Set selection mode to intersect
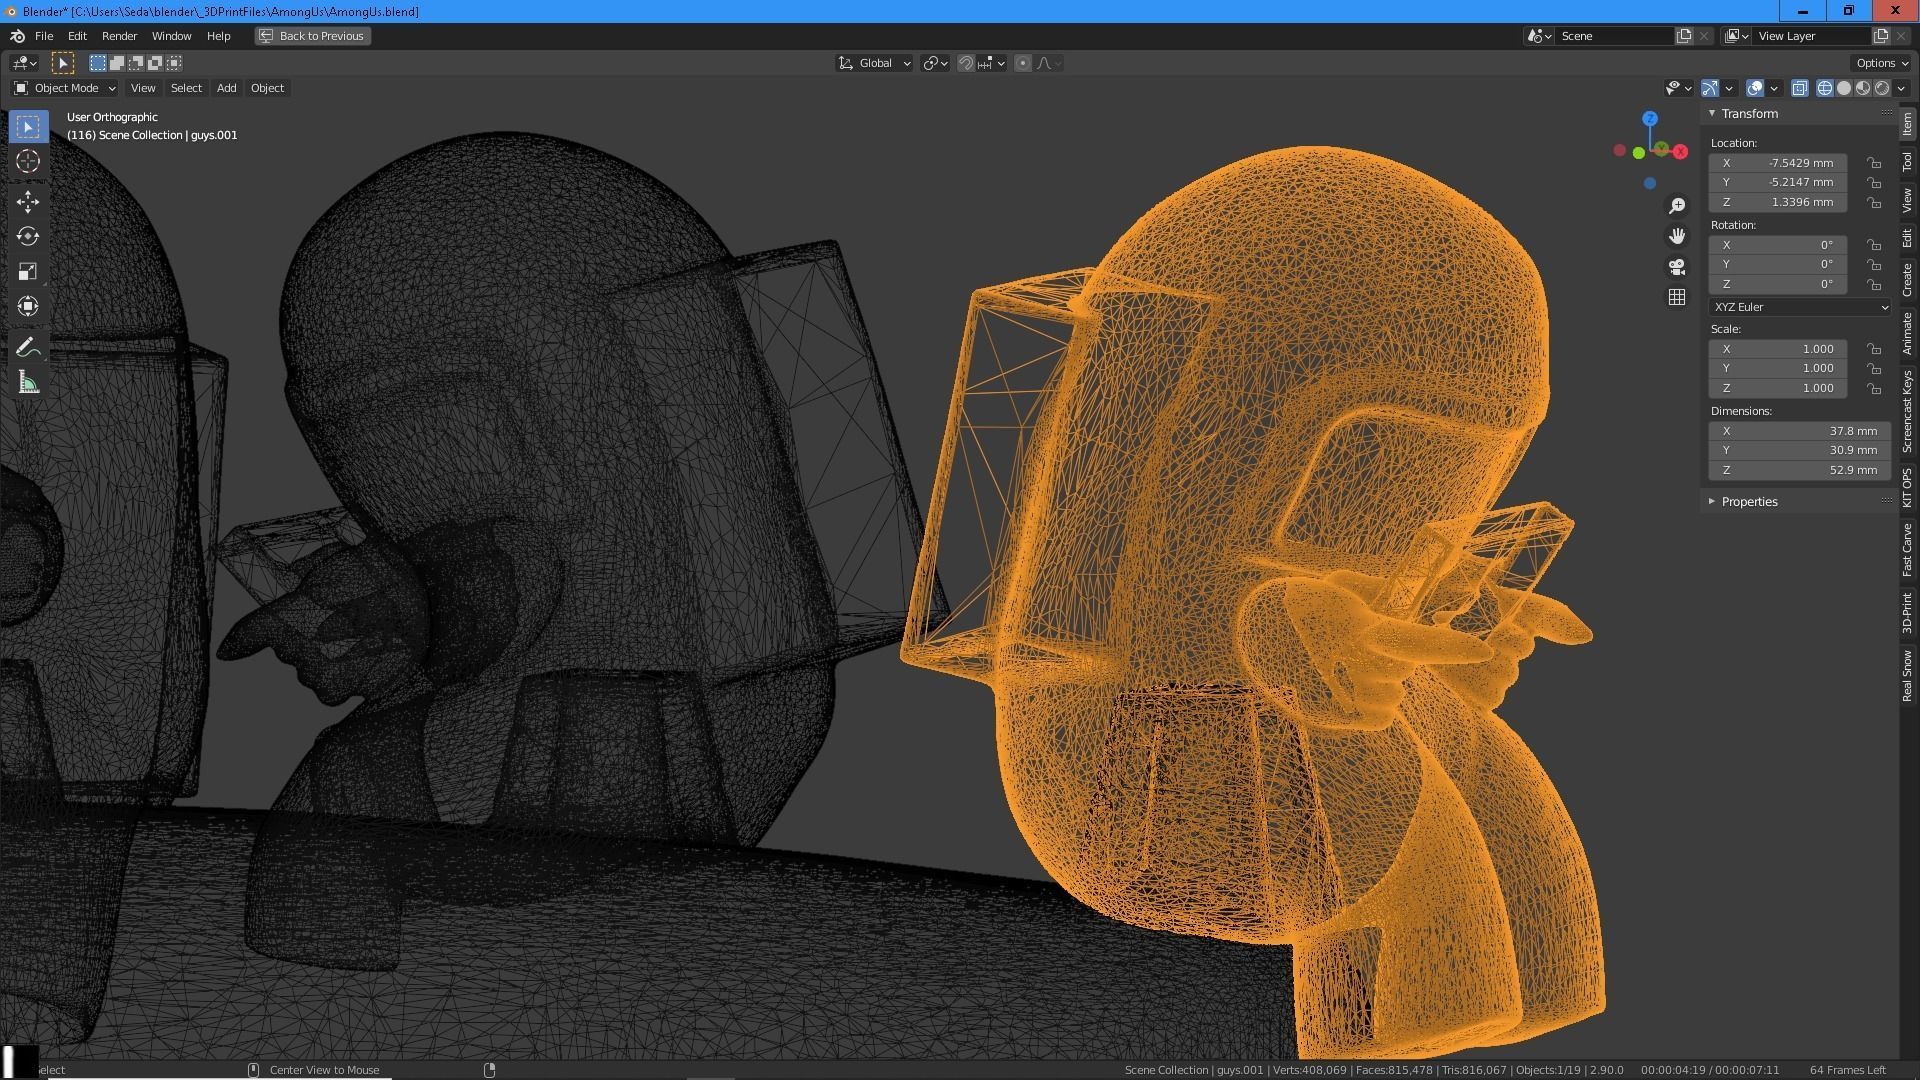The height and width of the screenshot is (1080, 1920). [174, 63]
